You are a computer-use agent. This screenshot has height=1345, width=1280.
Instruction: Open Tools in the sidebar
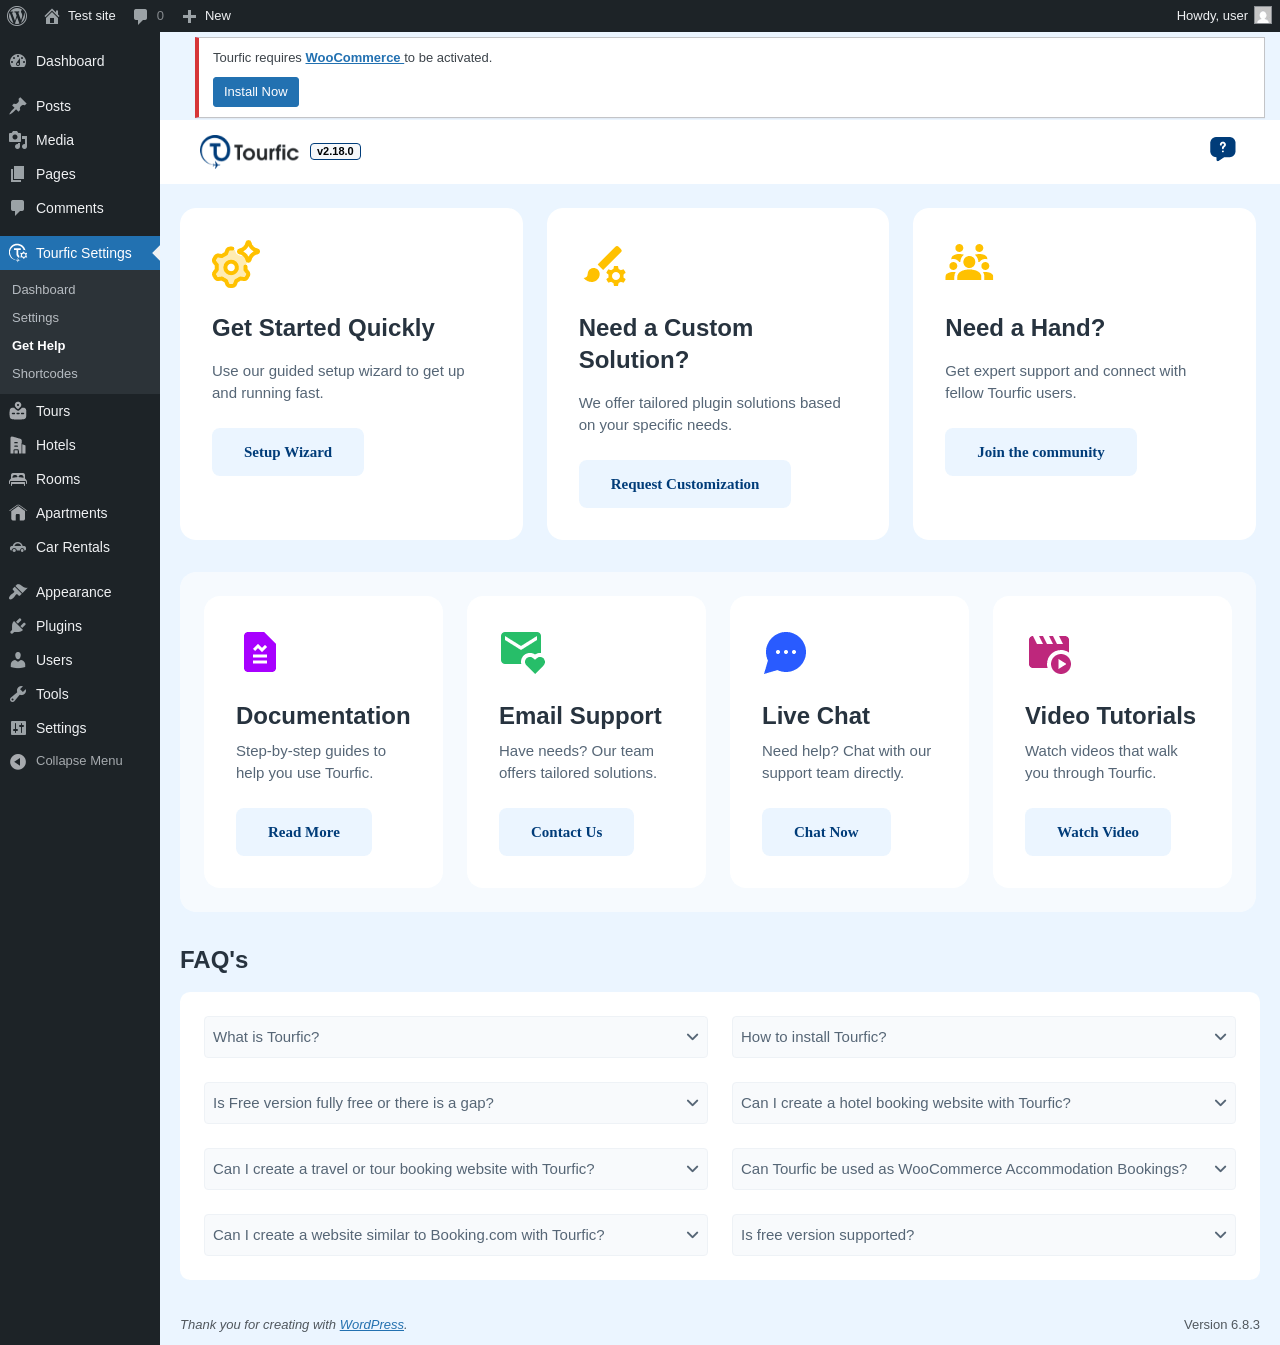80,694
